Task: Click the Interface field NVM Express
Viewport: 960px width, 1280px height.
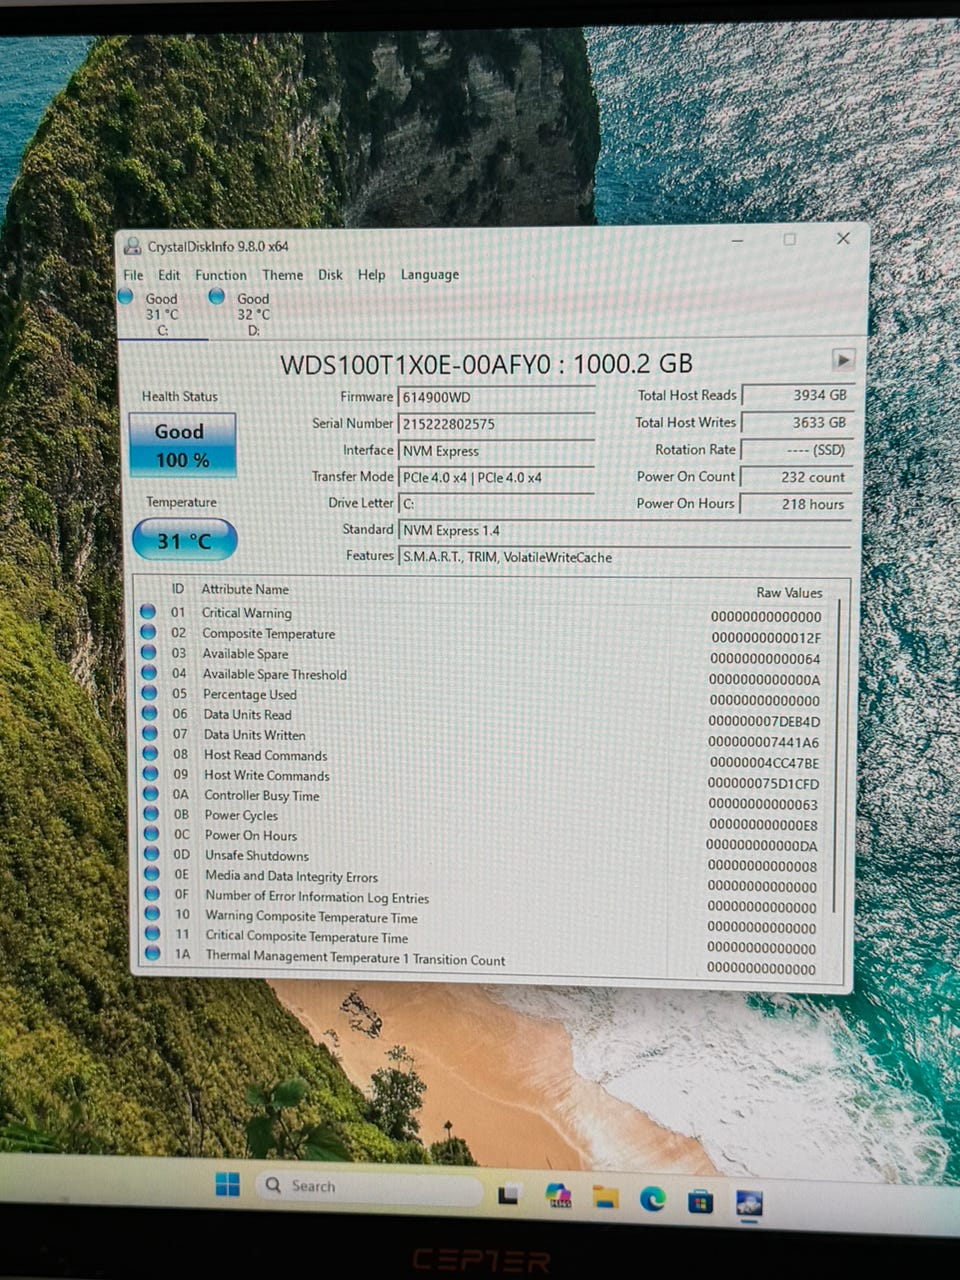Action: pyautogui.click(x=496, y=451)
